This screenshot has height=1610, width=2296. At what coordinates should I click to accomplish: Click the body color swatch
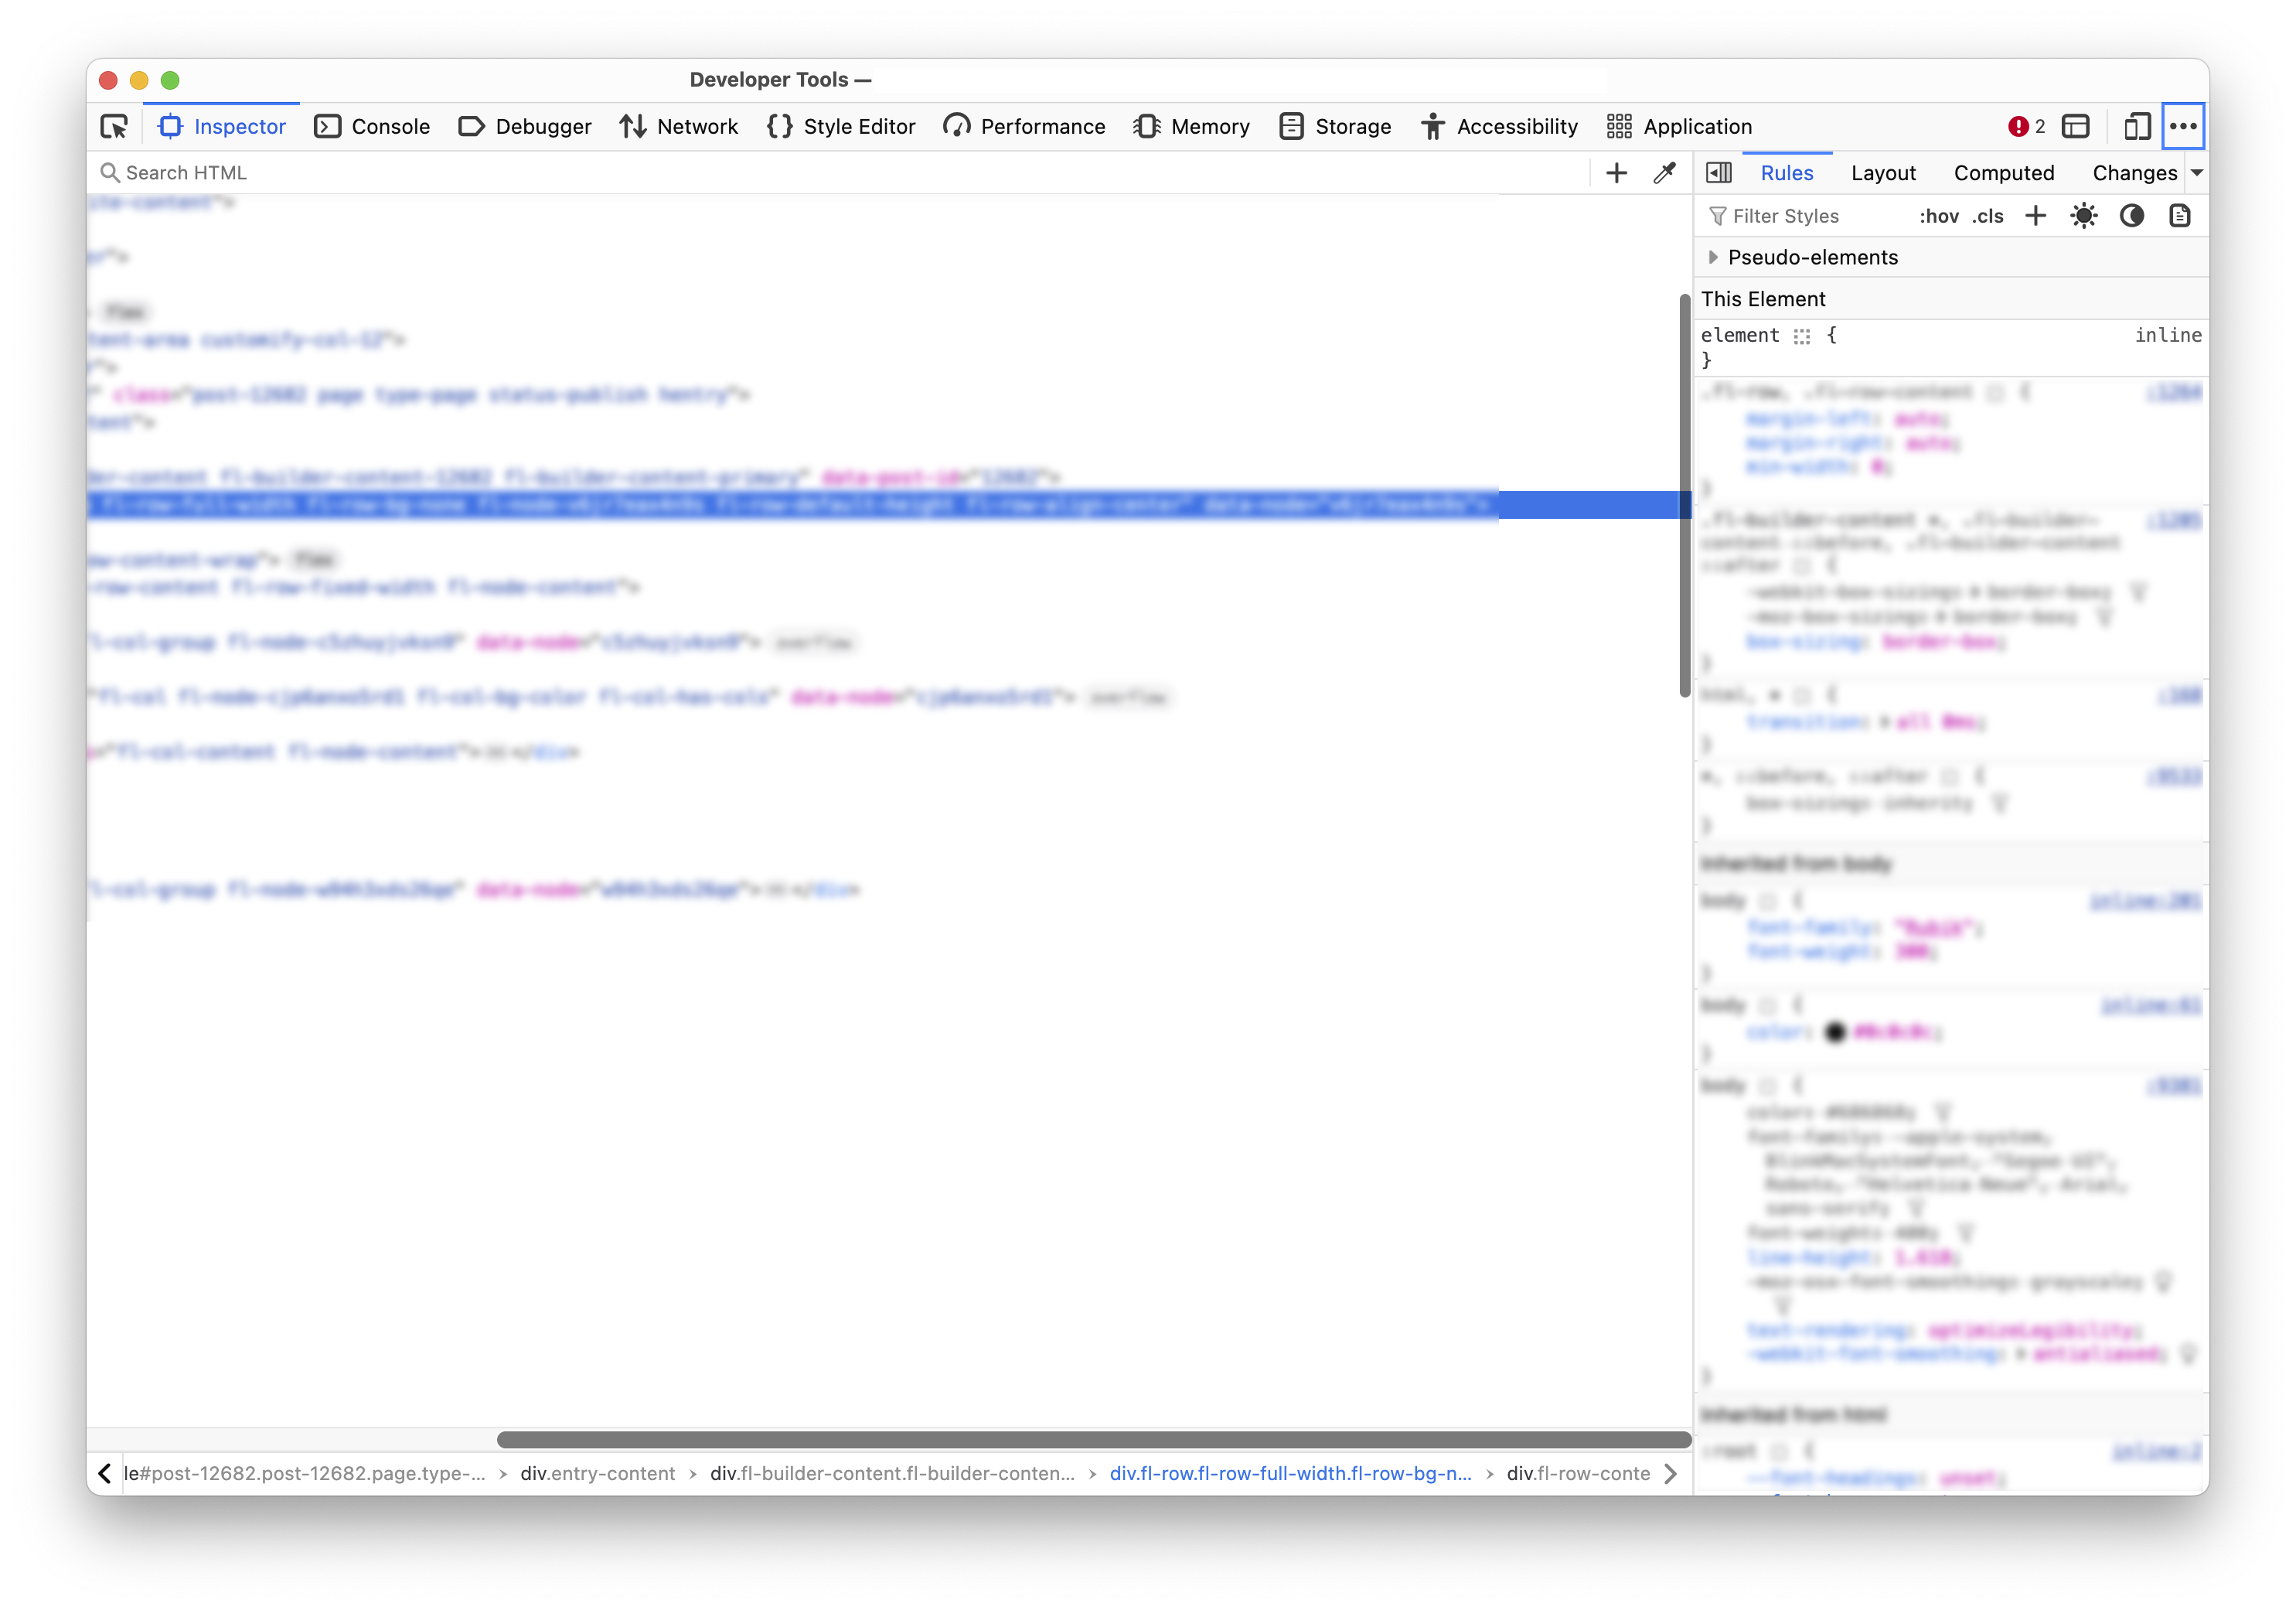pos(1835,1032)
